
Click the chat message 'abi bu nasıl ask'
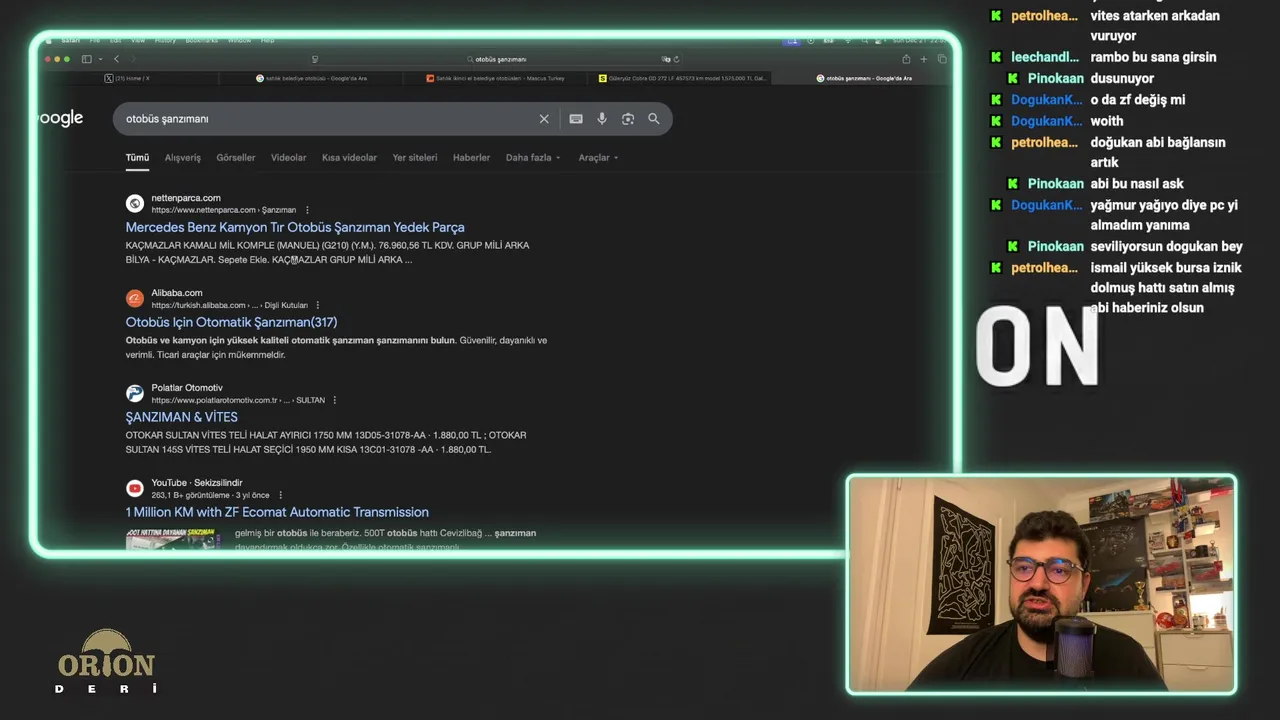1137,184
